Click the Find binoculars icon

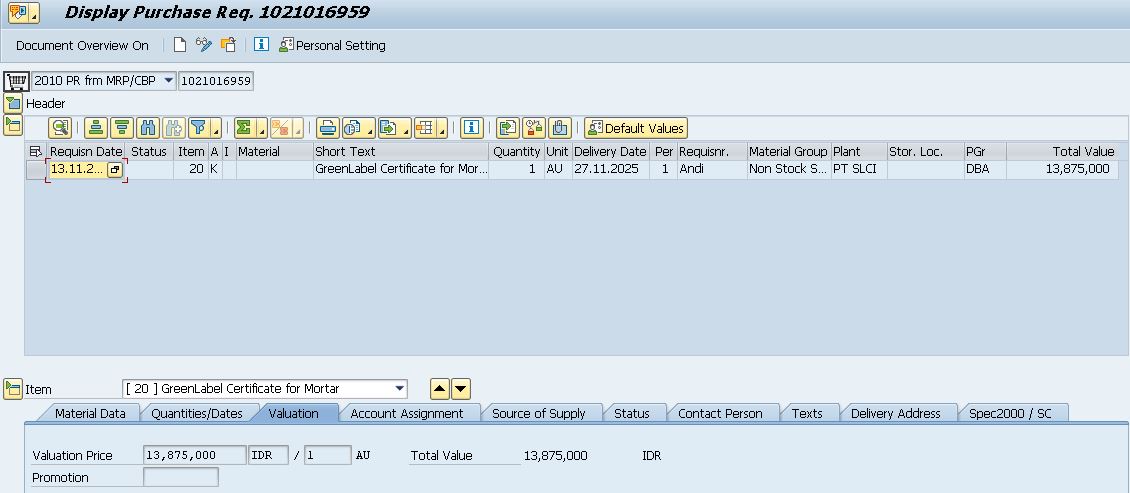pos(148,128)
